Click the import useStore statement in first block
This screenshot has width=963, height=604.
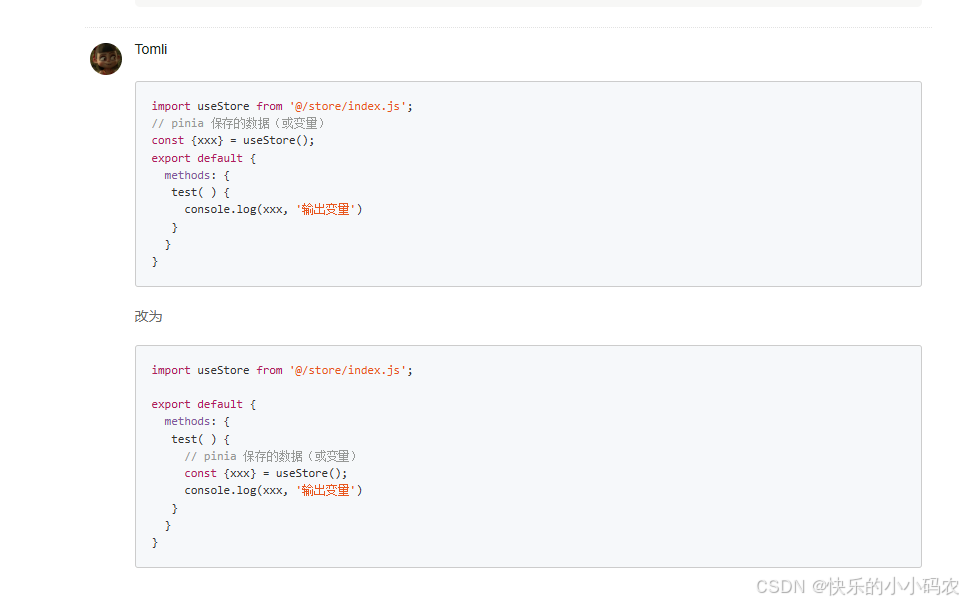280,105
